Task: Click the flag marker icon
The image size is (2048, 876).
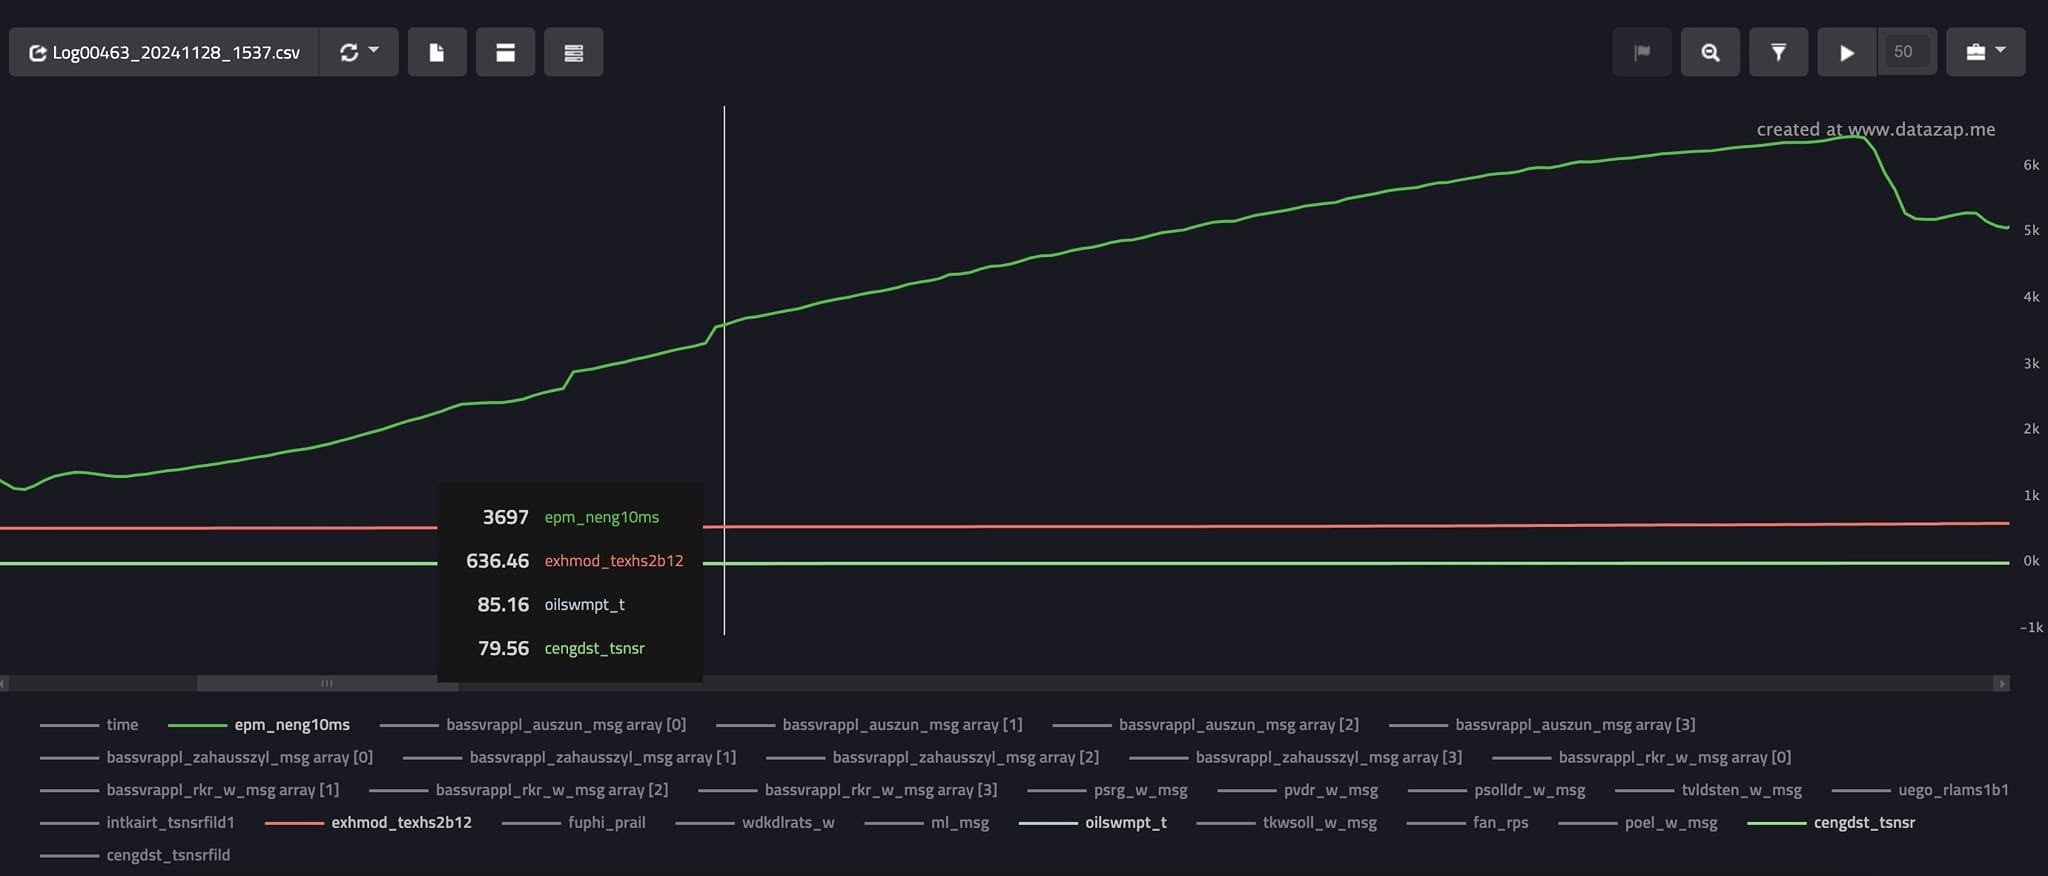Action: click(1642, 52)
